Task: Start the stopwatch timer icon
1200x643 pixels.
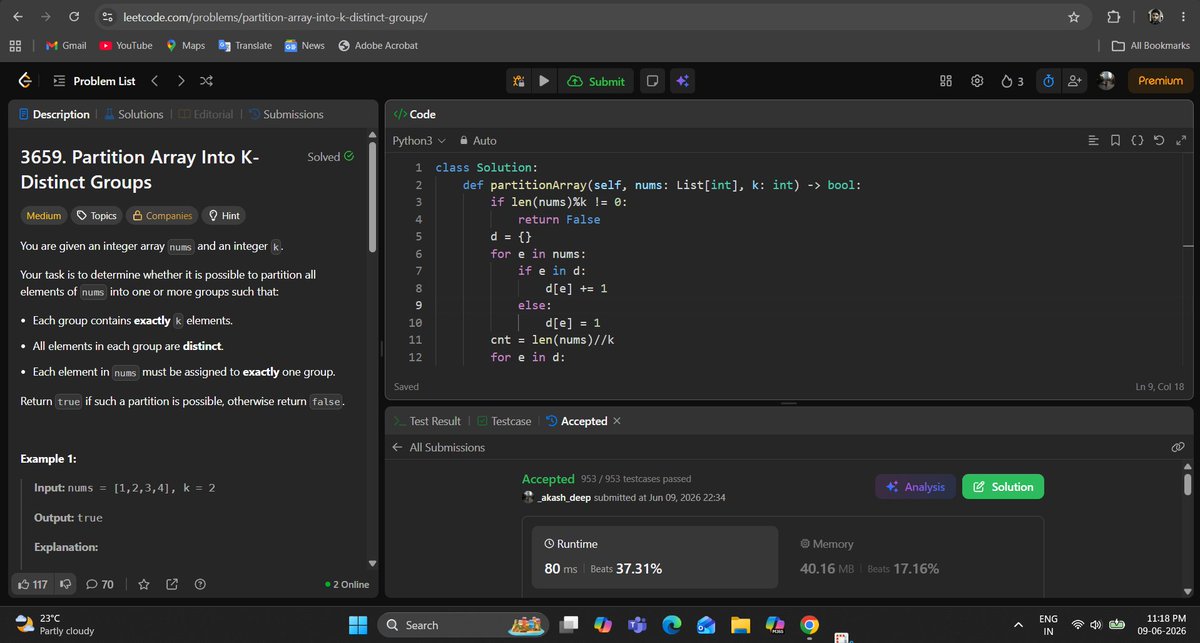Action: (1047, 81)
